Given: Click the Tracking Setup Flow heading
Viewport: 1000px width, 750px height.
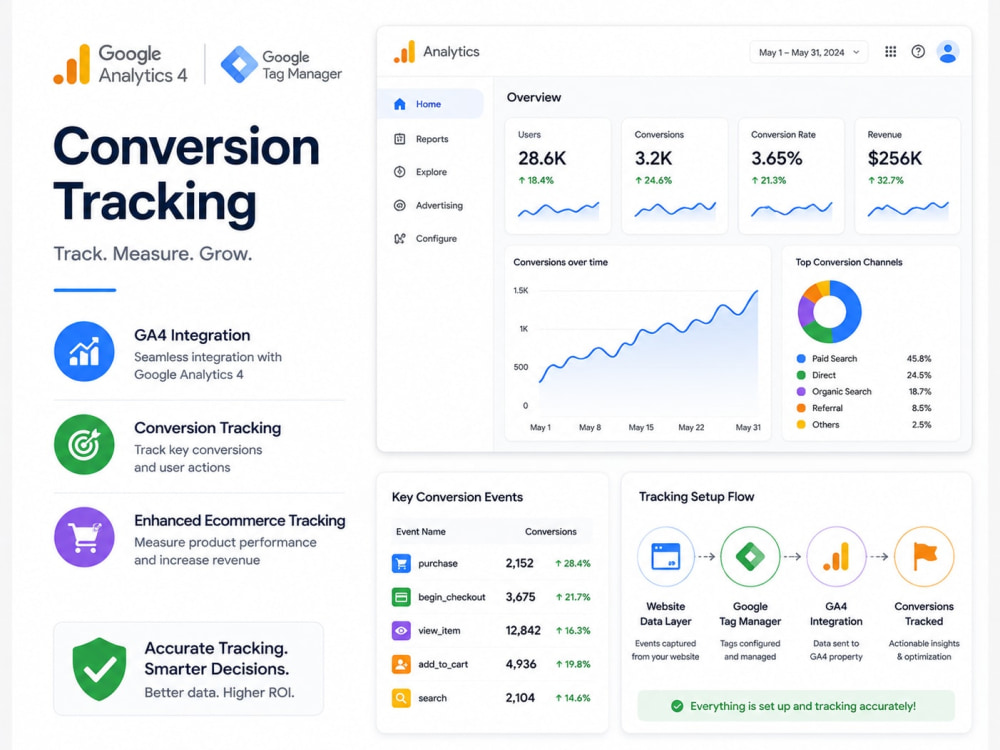Looking at the screenshot, I should coord(696,497).
